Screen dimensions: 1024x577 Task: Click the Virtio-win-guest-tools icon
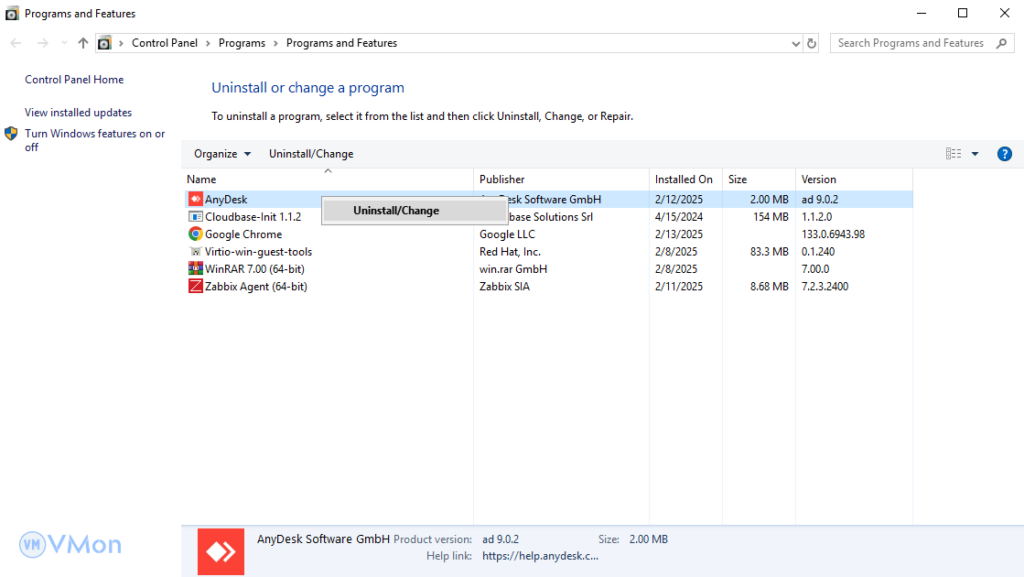[196, 252]
